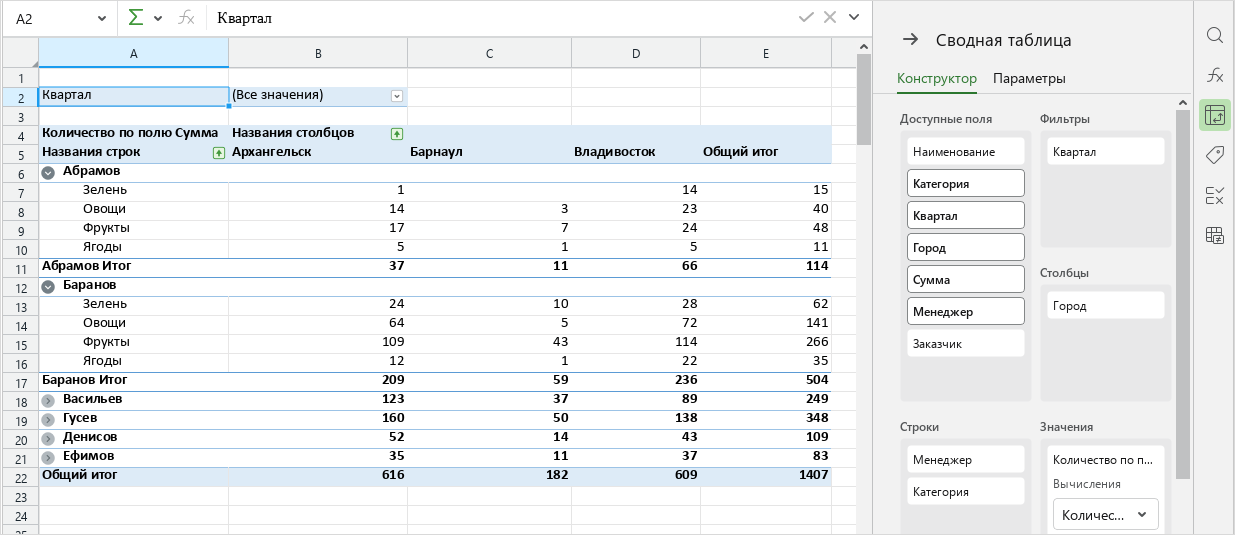Click the Барнаул column label cell
This screenshot has width=1235, height=535.
click(490, 152)
